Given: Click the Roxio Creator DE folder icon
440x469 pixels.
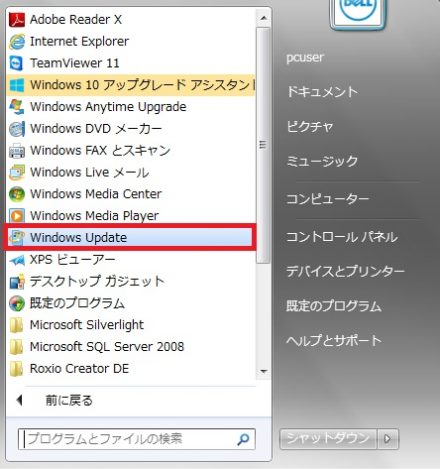Looking at the screenshot, I should click(x=17, y=369).
